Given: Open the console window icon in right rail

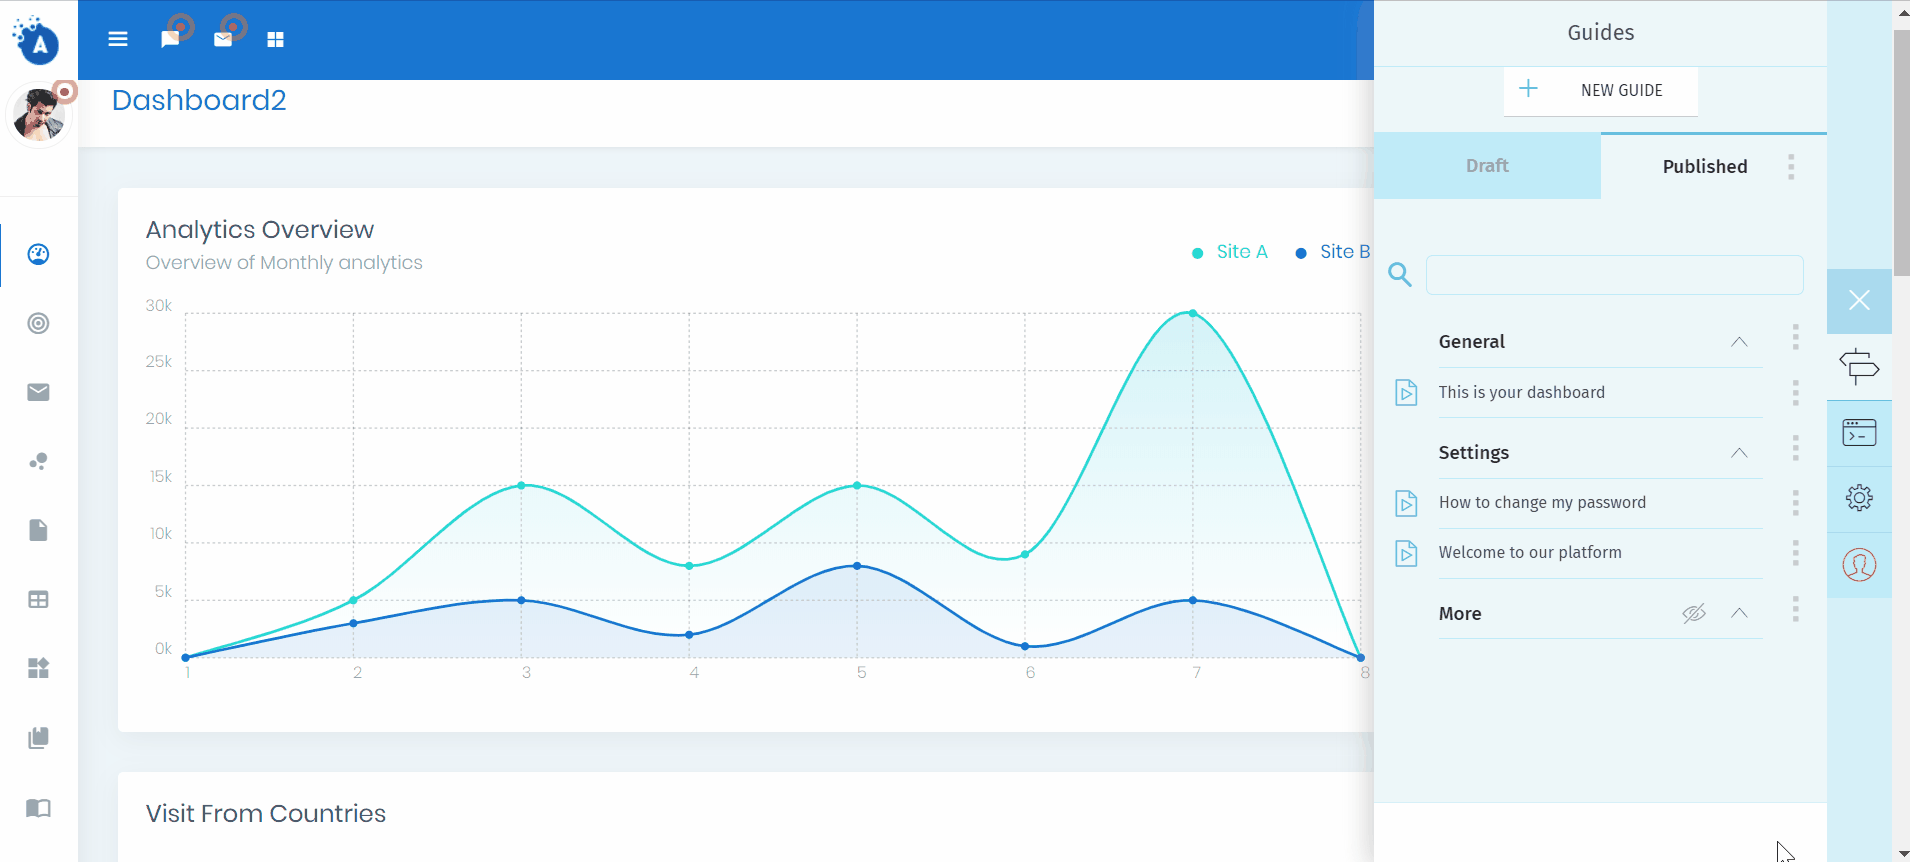Looking at the screenshot, I should (1859, 433).
